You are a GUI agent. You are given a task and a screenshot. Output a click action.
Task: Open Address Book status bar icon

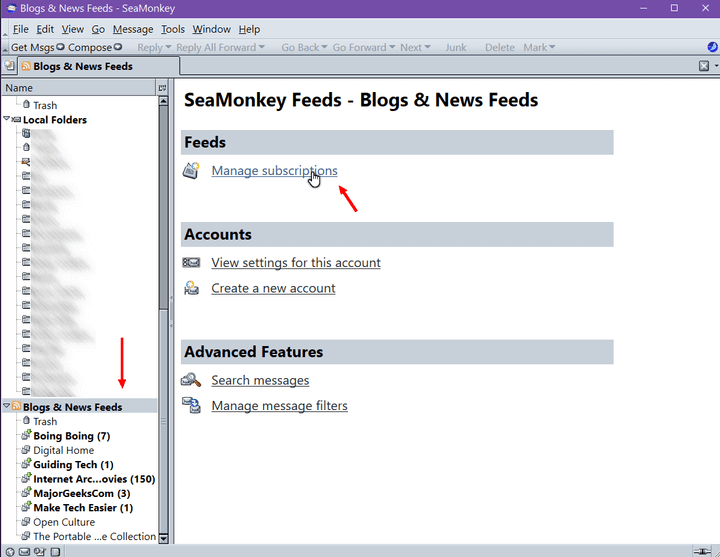click(55, 551)
